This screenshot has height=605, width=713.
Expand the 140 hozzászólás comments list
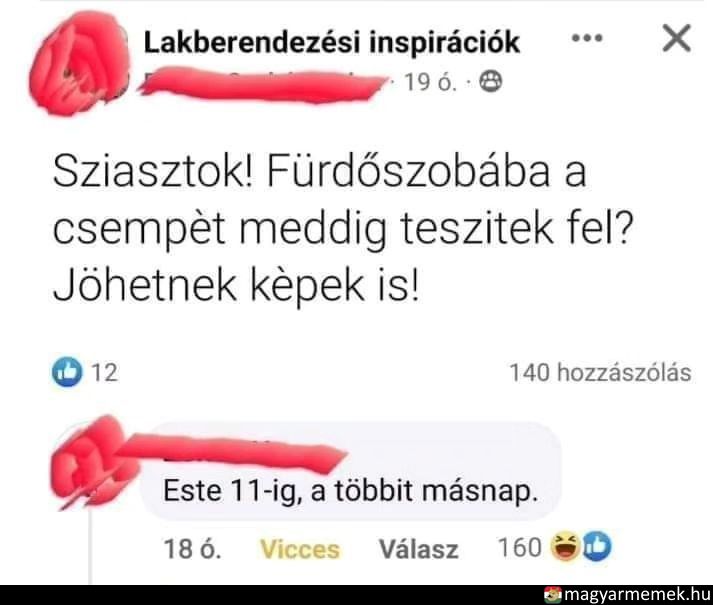point(600,373)
